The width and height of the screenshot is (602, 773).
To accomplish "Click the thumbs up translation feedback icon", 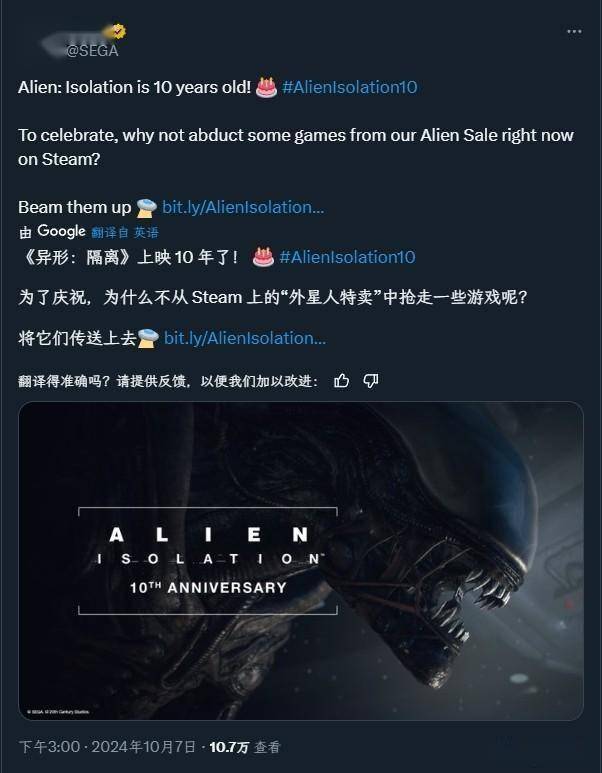I will pyautogui.click(x=342, y=381).
